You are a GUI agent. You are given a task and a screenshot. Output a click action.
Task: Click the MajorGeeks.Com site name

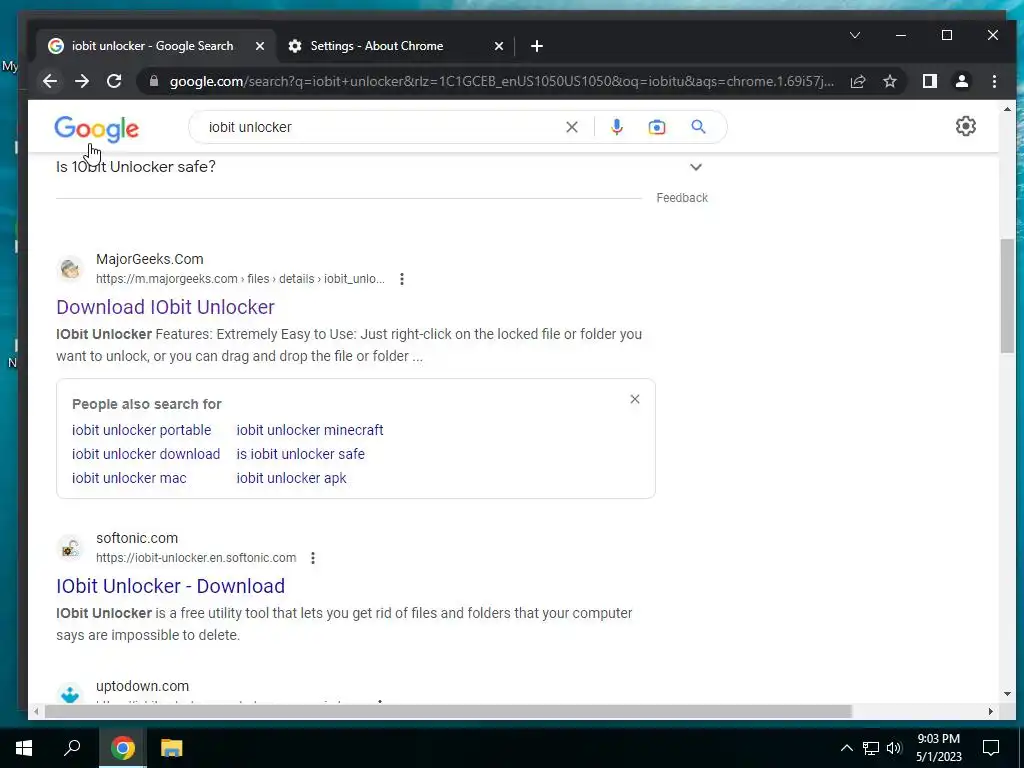[150, 259]
